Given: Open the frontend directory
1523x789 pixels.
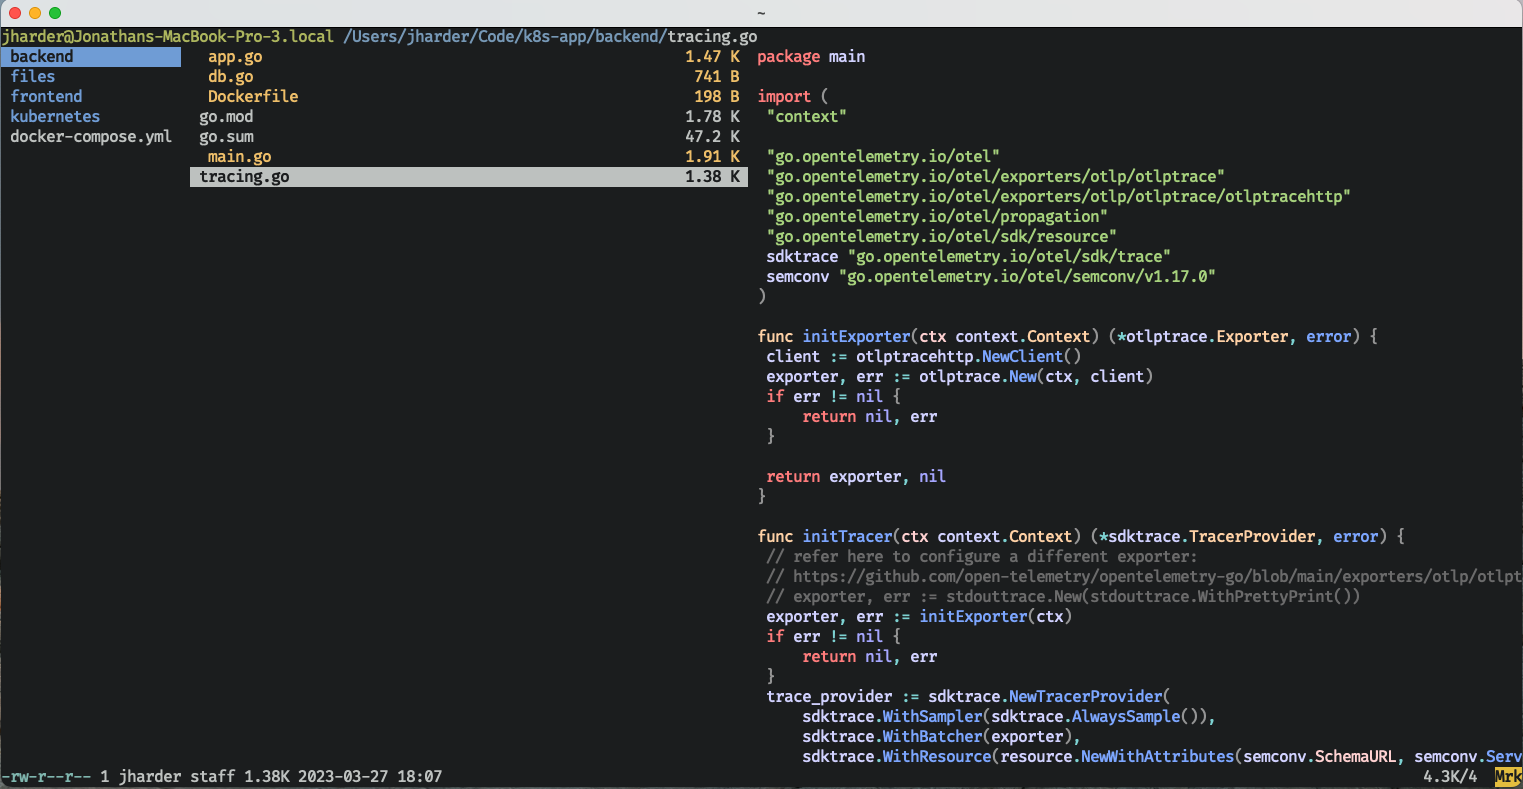Looking at the screenshot, I should click(46, 97).
